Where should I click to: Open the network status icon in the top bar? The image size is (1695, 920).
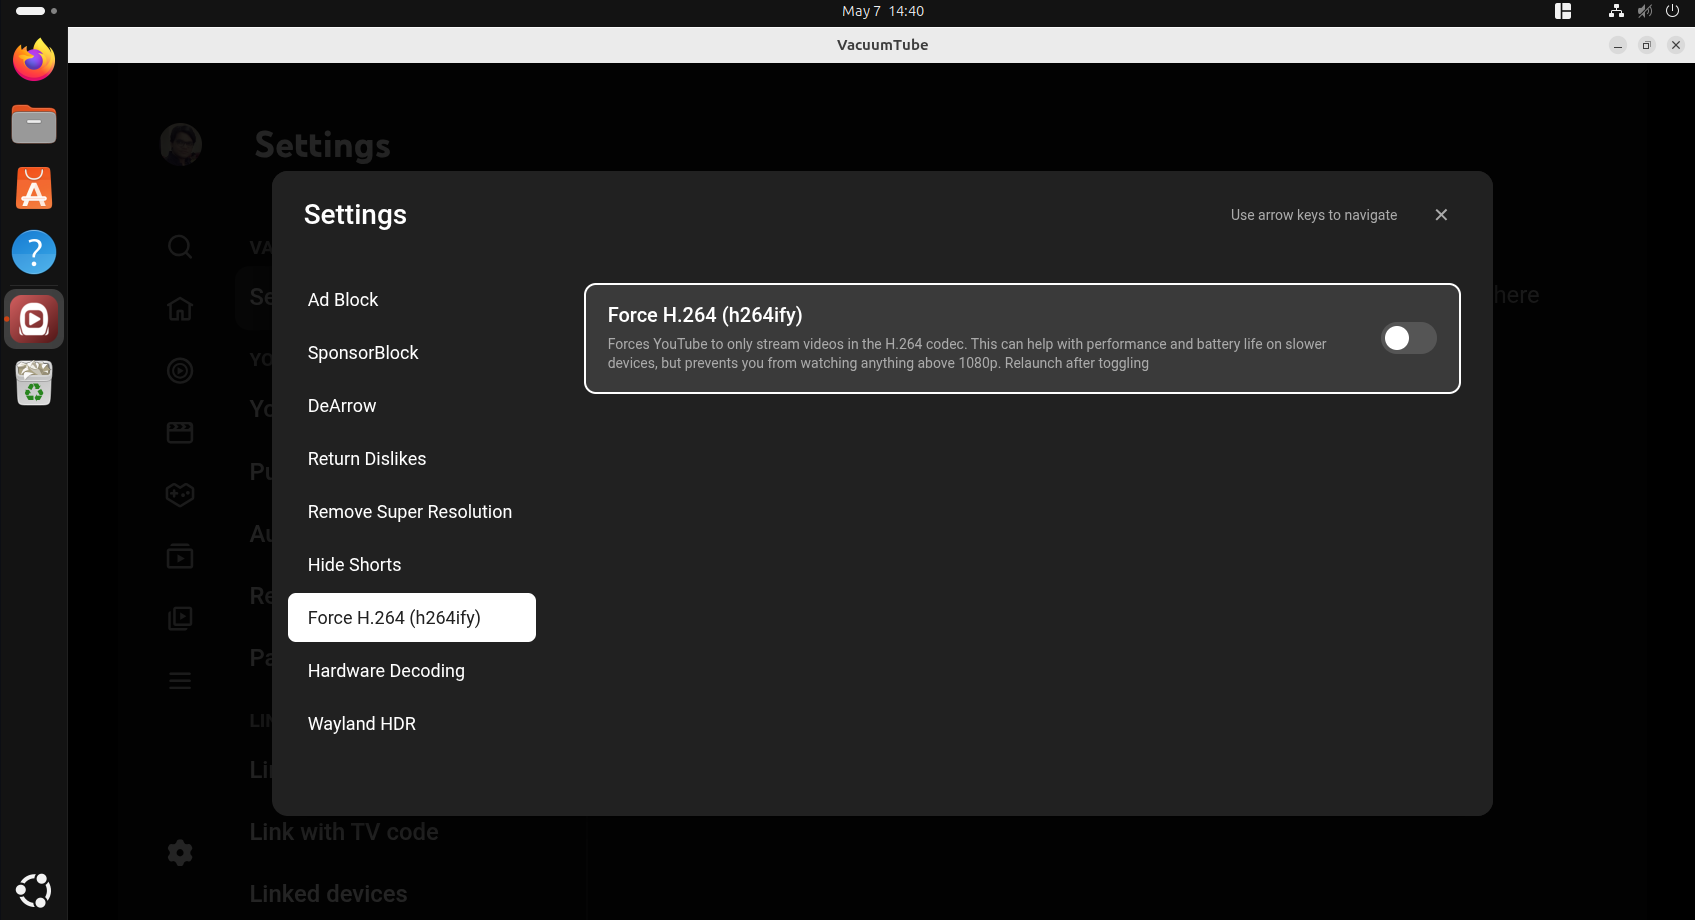coord(1616,11)
